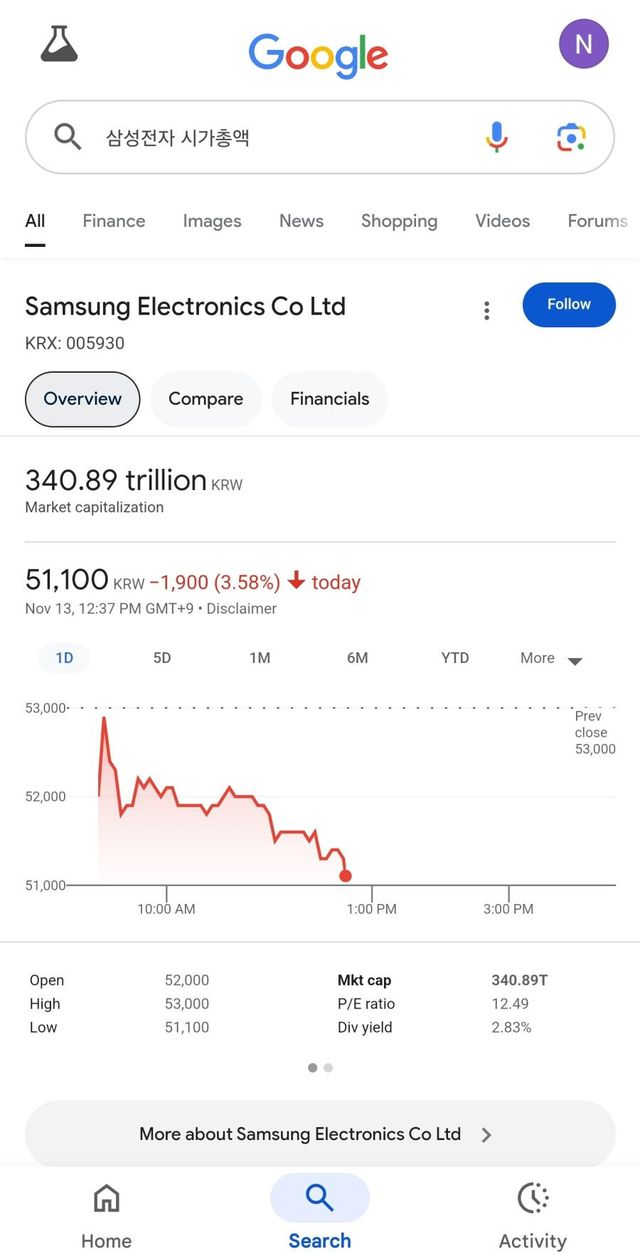Switch chart to YTD range
640x1254 pixels.
(454, 658)
